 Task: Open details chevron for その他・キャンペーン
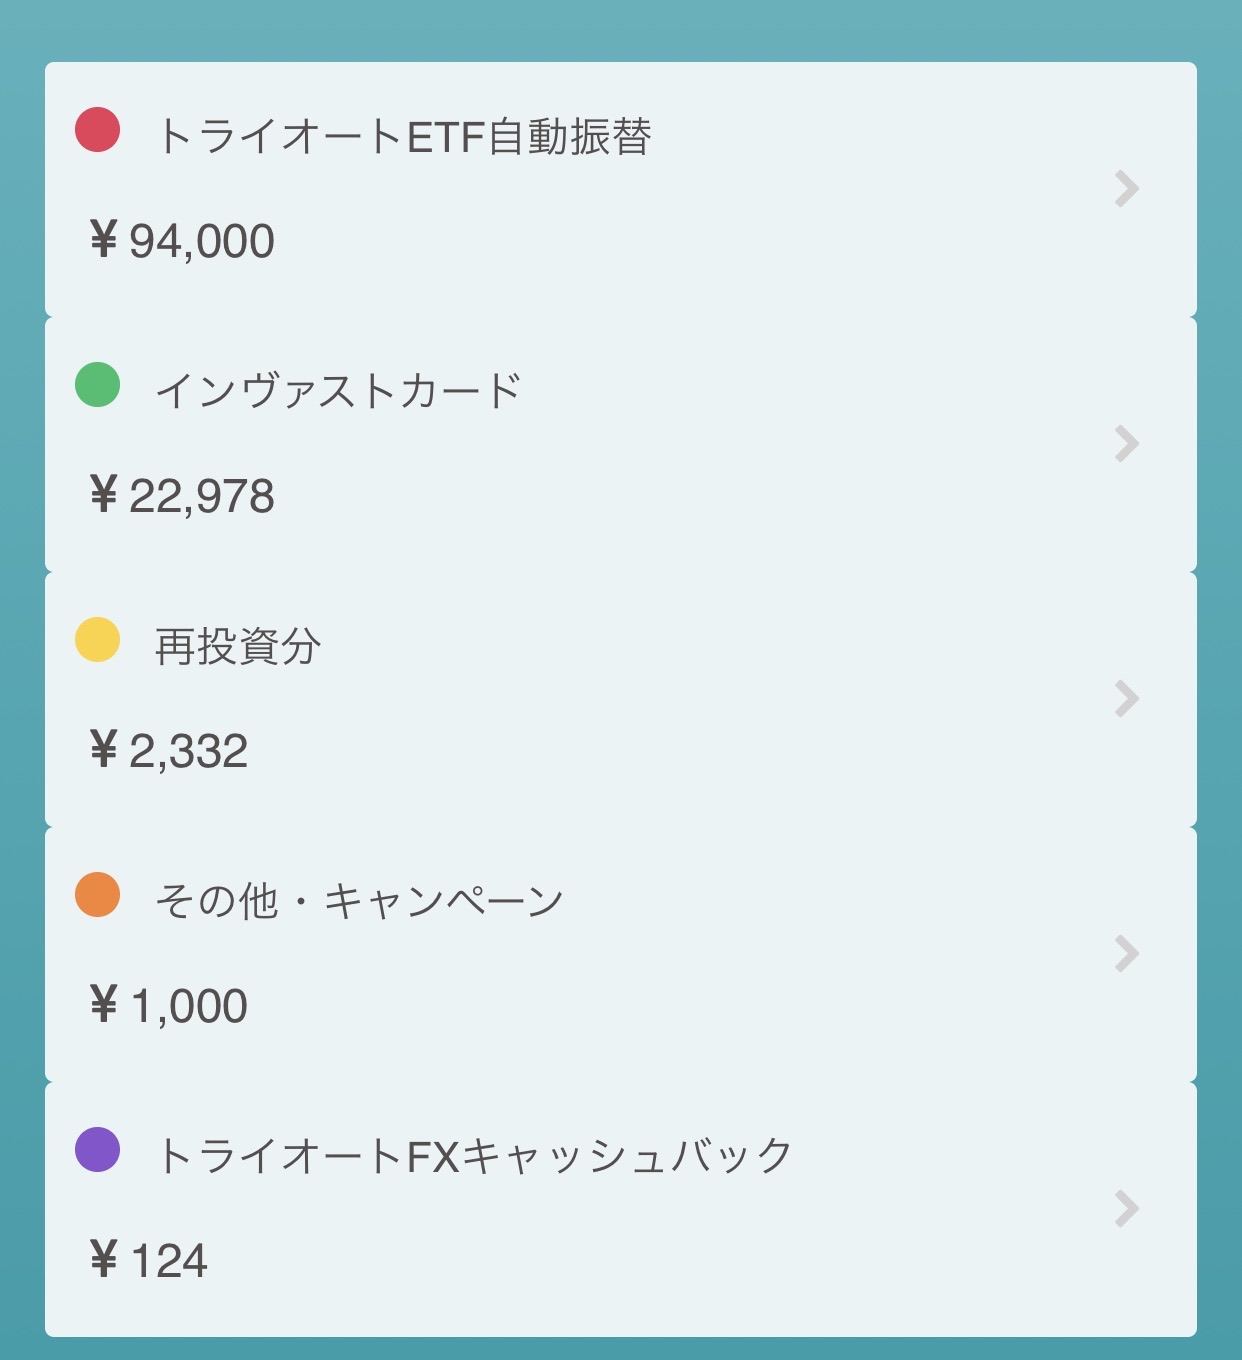[x=1127, y=954]
